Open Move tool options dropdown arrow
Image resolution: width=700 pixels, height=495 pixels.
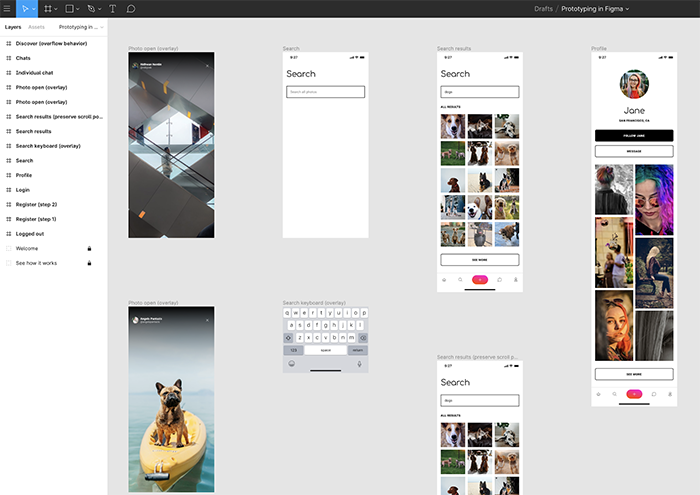pyautogui.click(x=33, y=9)
